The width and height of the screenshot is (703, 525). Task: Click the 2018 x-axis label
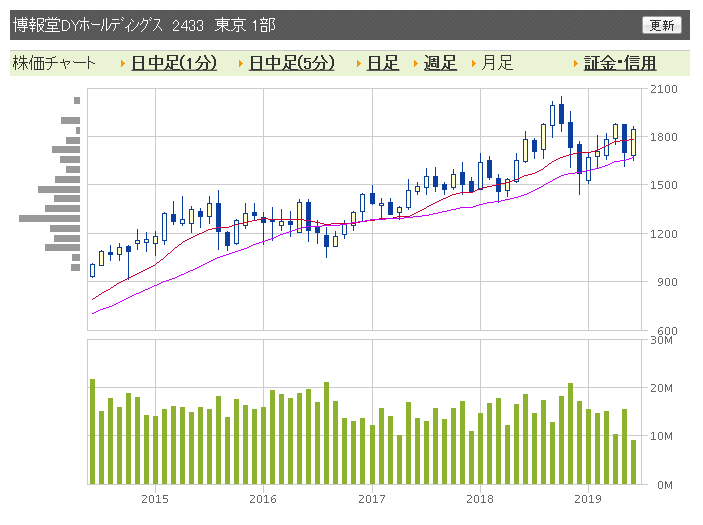[480, 499]
